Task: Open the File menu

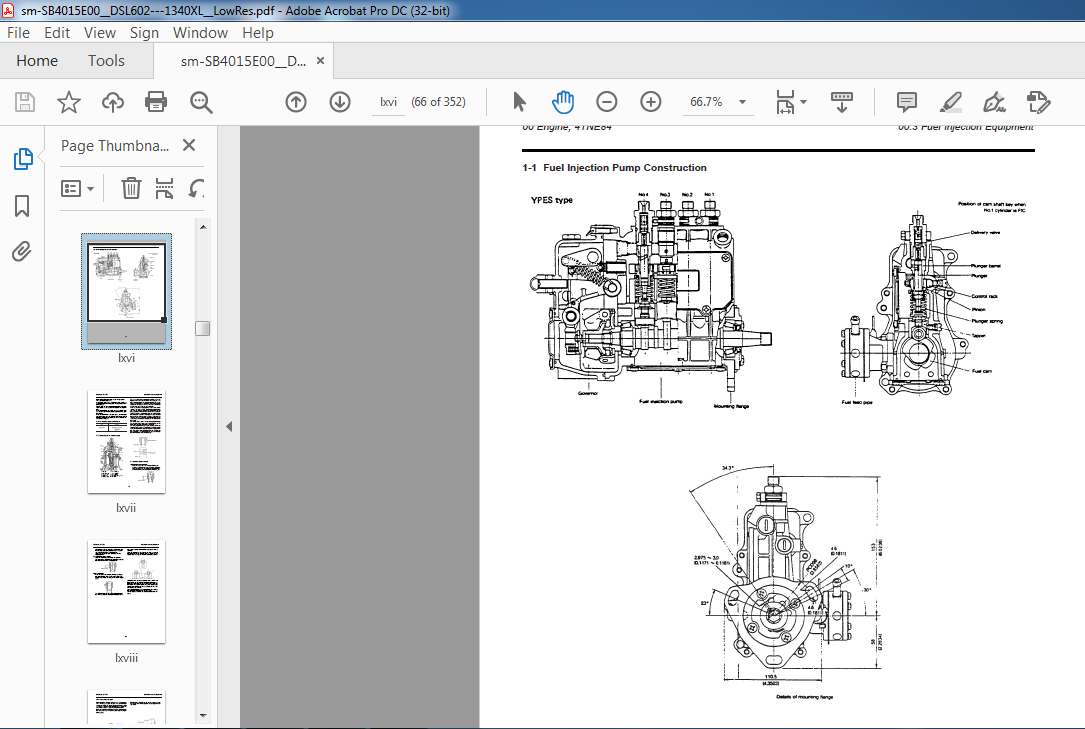Action: click(x=19, y=33)
